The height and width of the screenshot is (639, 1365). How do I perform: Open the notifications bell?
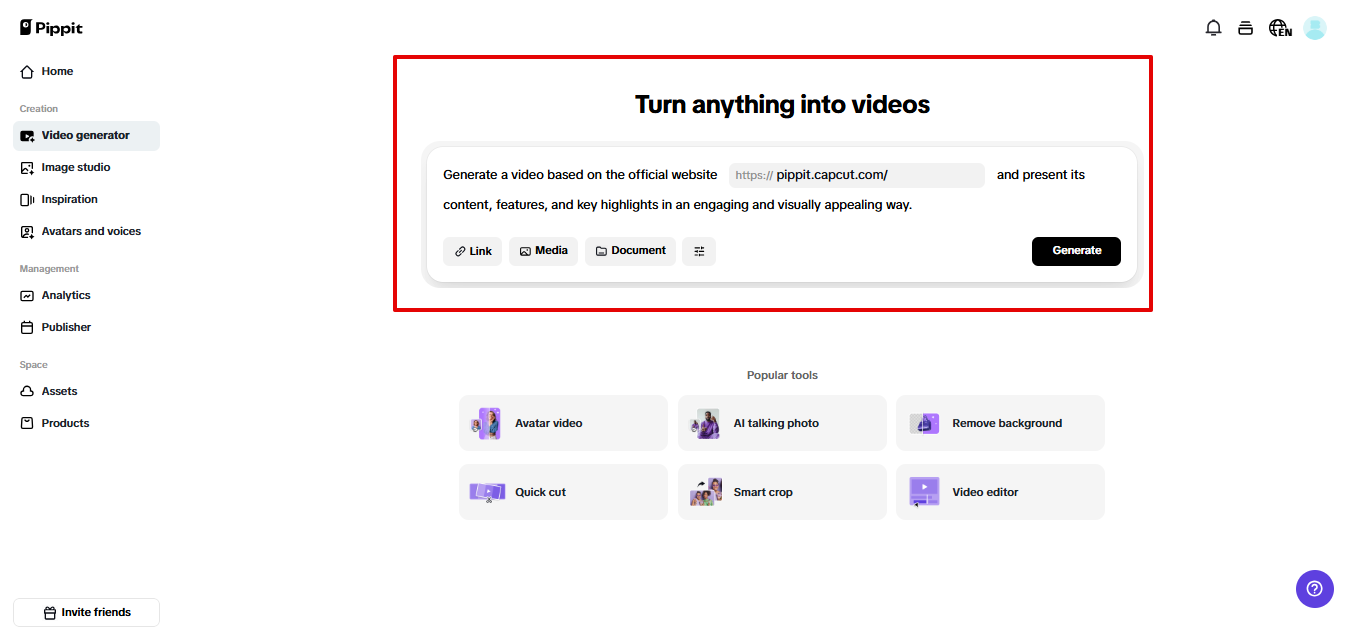(1213, 28)
